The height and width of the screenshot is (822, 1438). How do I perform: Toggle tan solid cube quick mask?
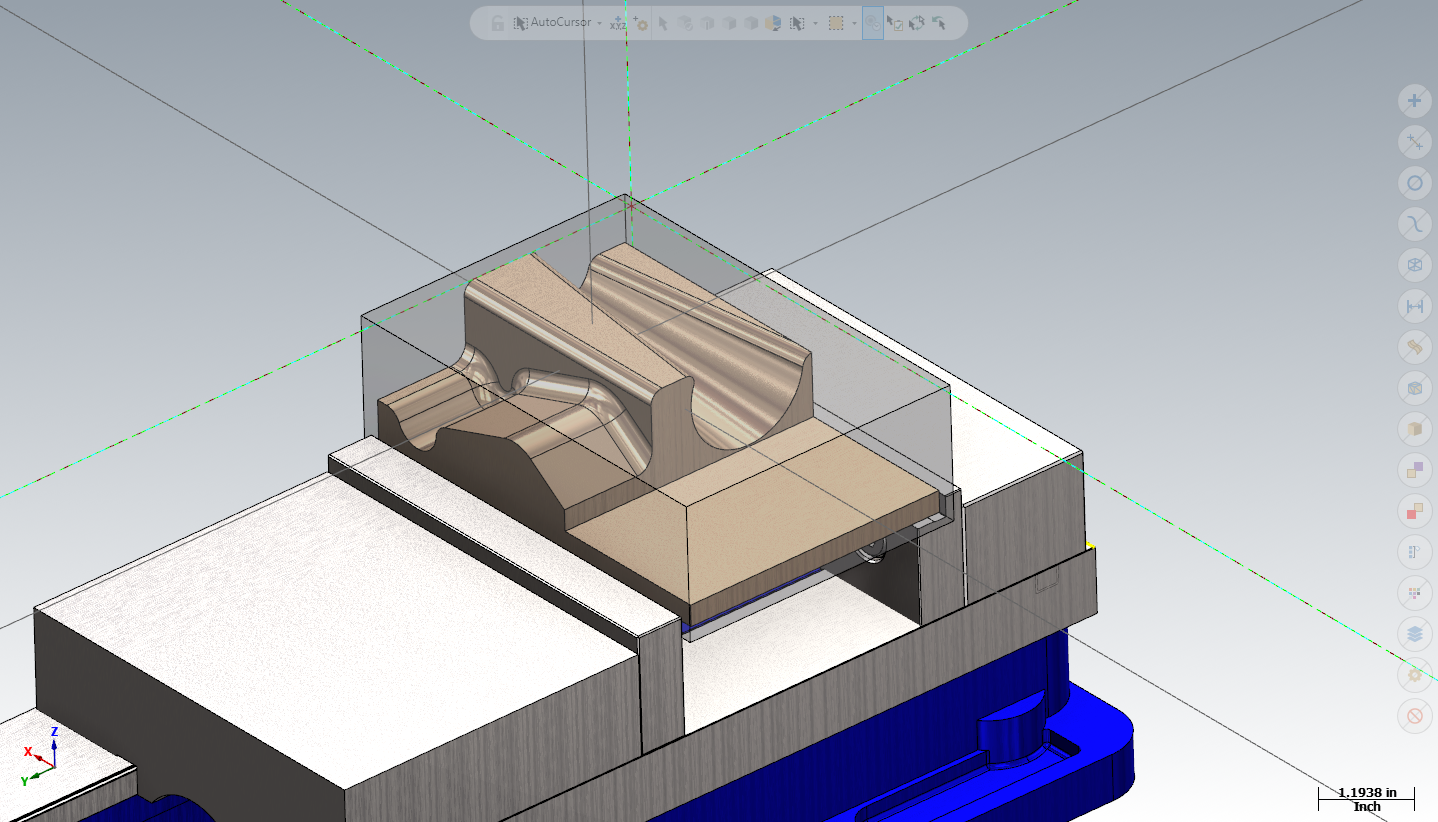1414,429
